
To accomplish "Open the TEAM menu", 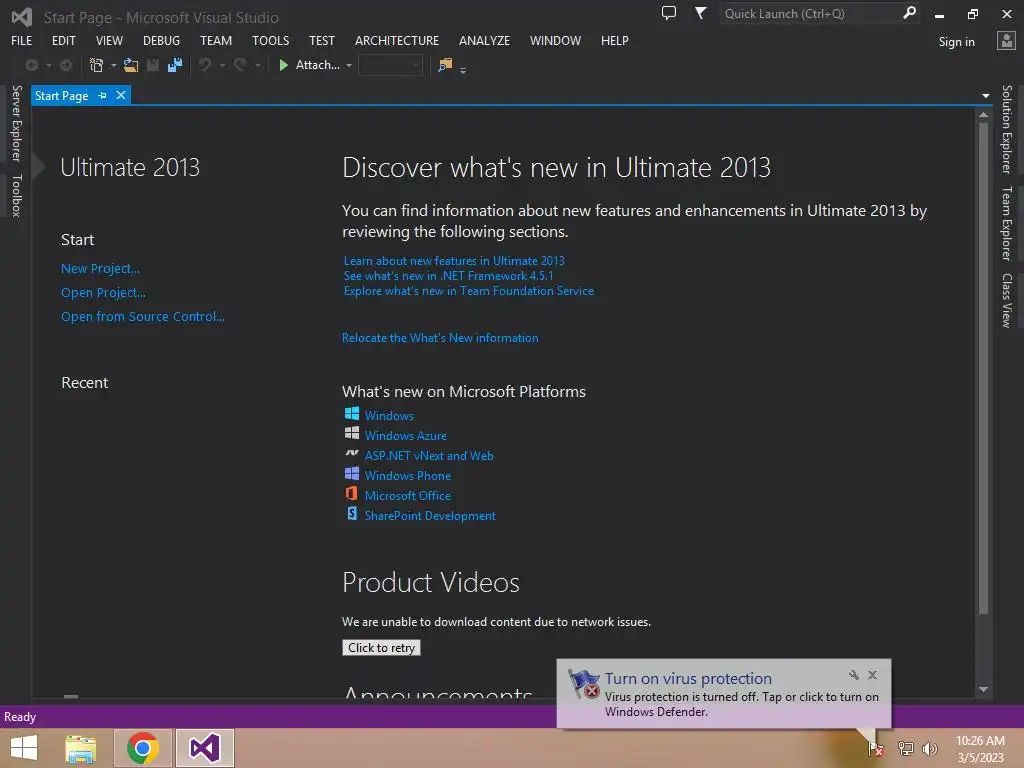I will [216, 40].
